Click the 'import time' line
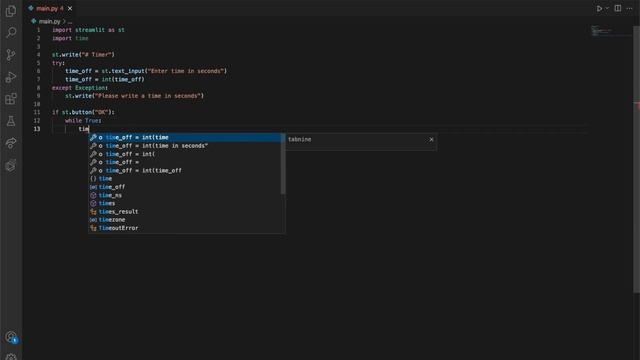The width and height of the screenshot is (640, 360). click(x=70, y=38)
